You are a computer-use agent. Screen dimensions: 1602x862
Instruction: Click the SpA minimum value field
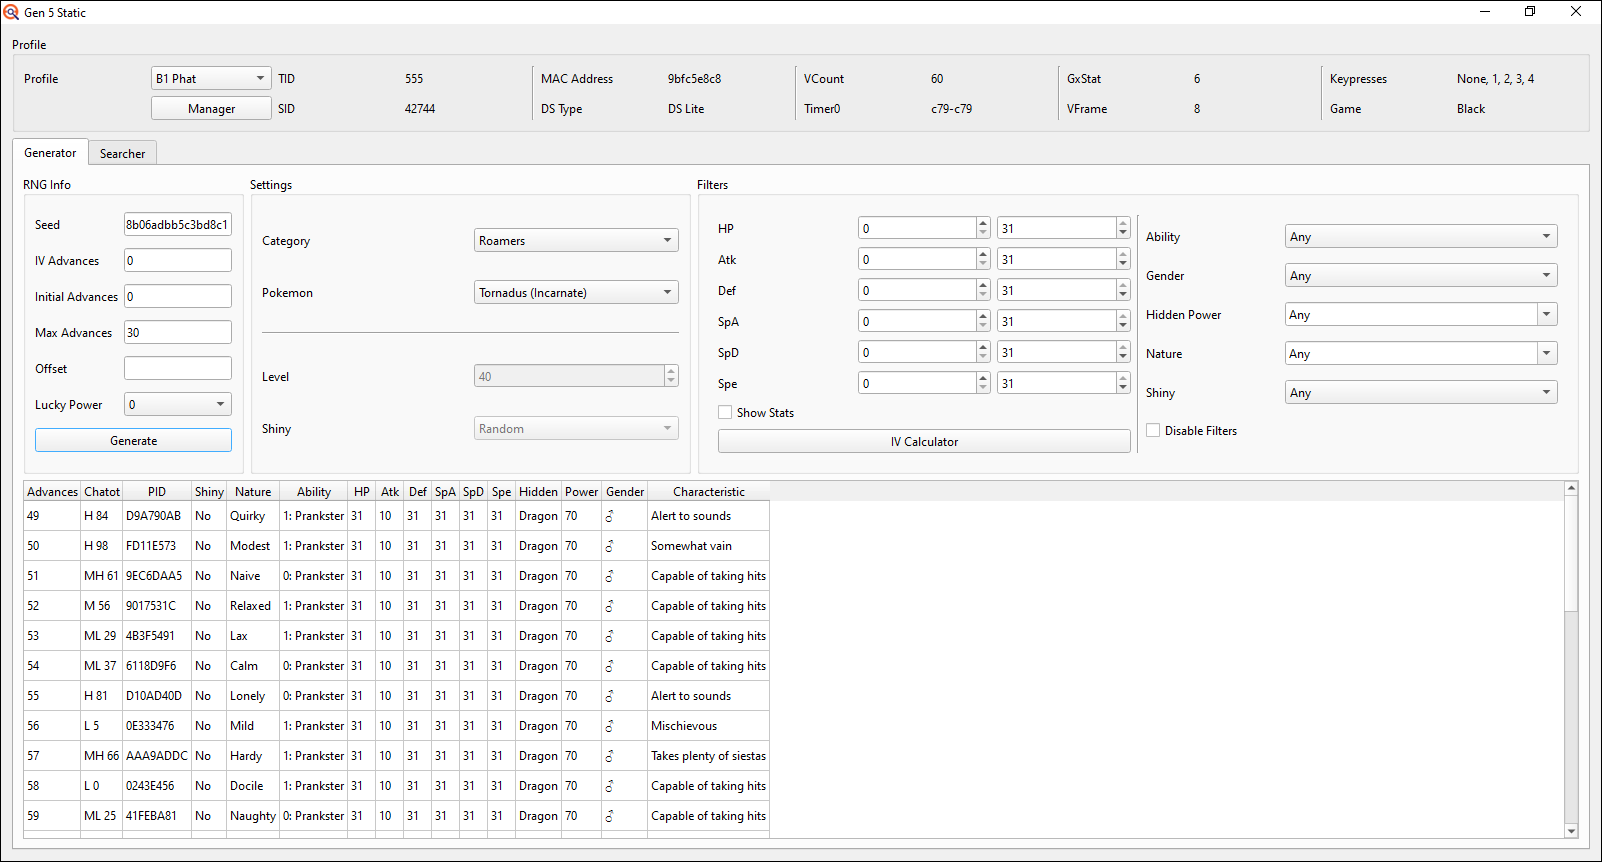pyautogui.click(x=917, y=321)
